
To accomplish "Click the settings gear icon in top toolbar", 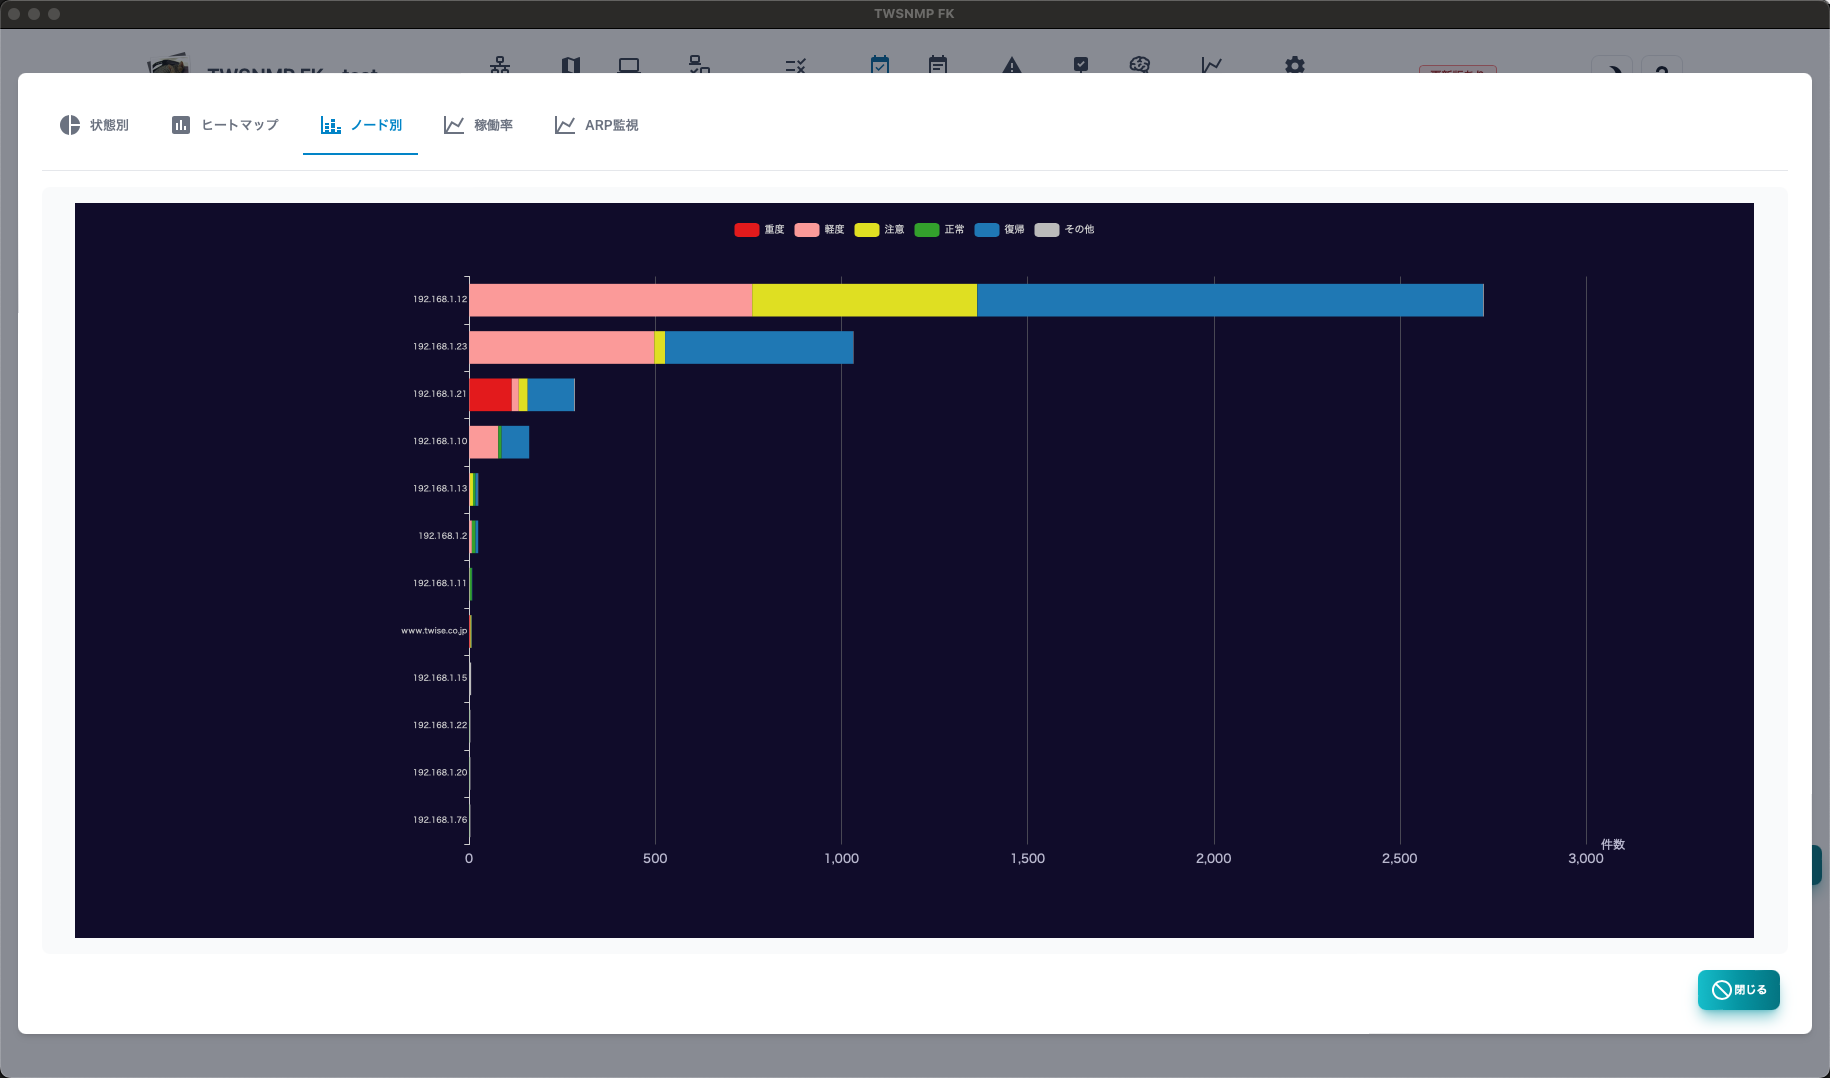I will point(1295,65).
